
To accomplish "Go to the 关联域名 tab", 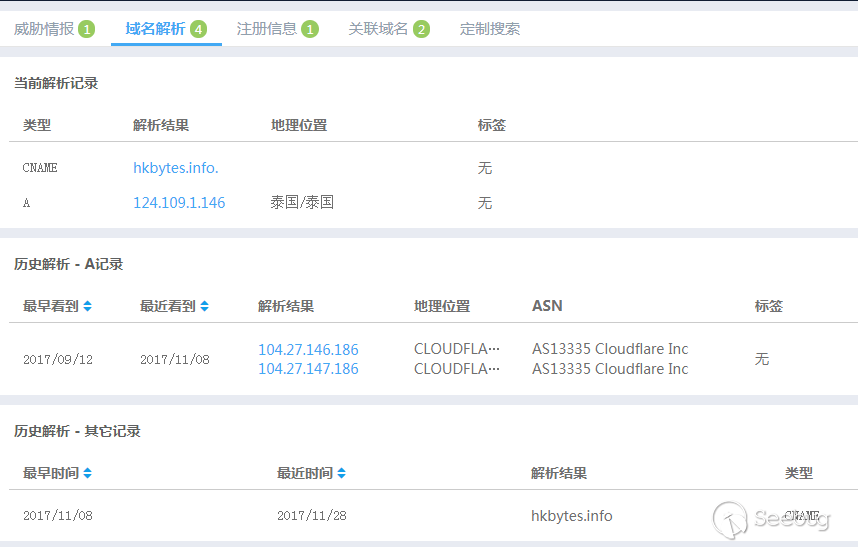I will 378,29.
